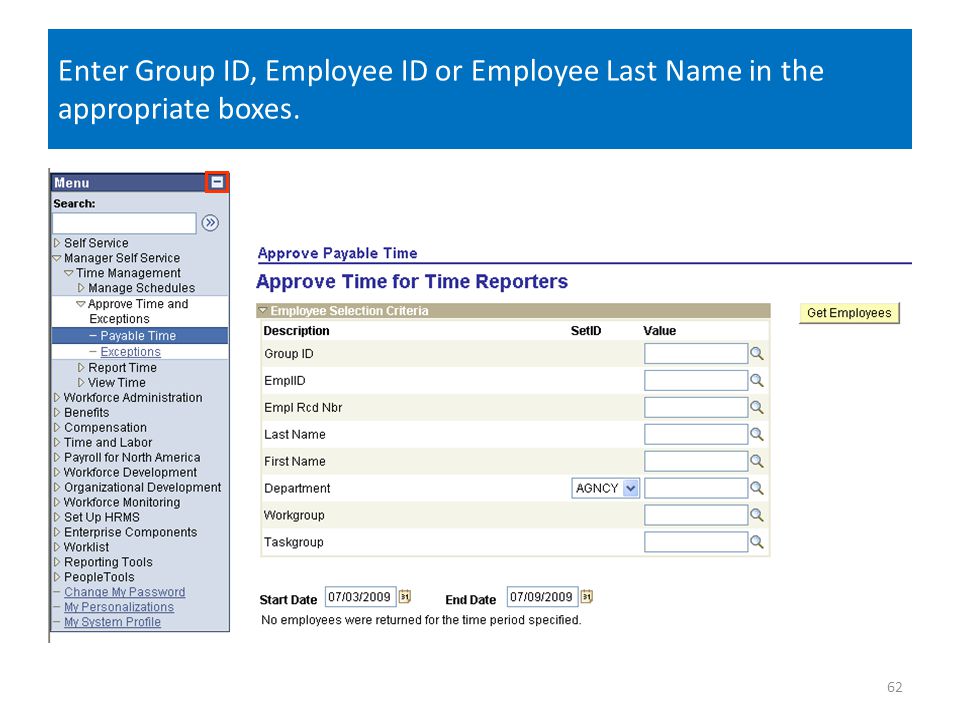Click into the menu Search text box
The image size is (960, 720).
(124, 223)
